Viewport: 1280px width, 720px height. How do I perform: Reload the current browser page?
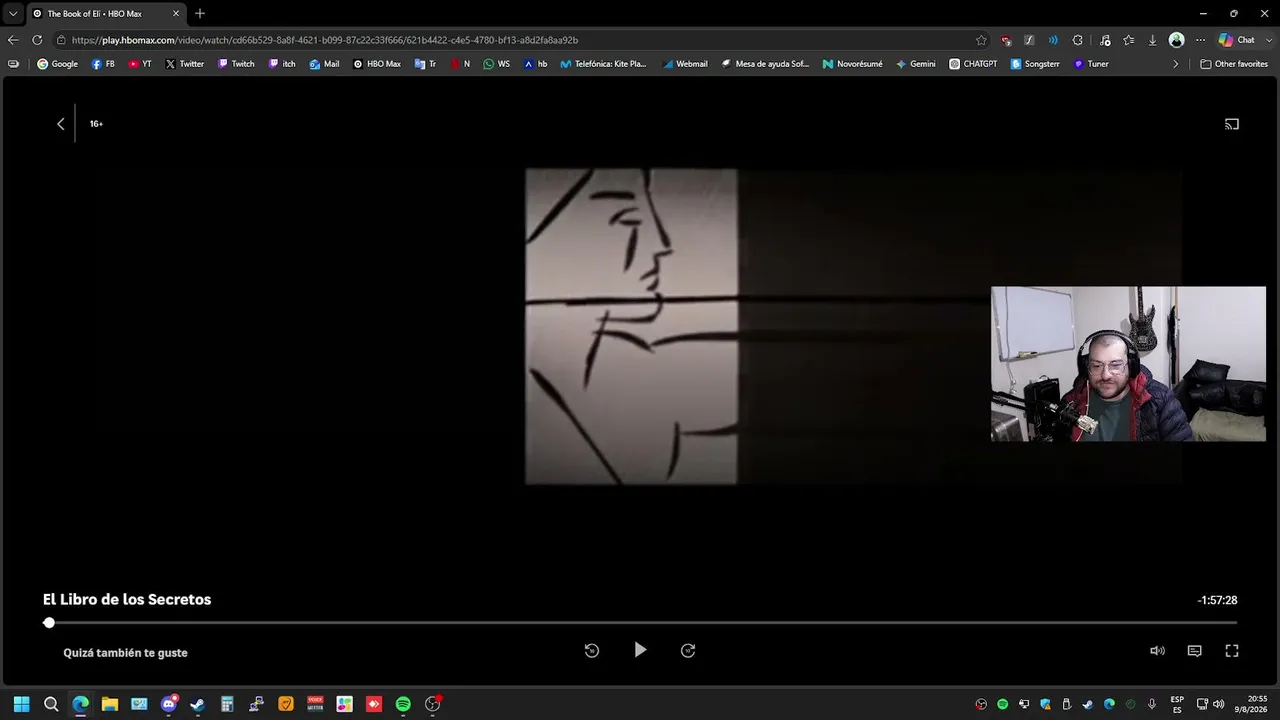tap(37, 40)
